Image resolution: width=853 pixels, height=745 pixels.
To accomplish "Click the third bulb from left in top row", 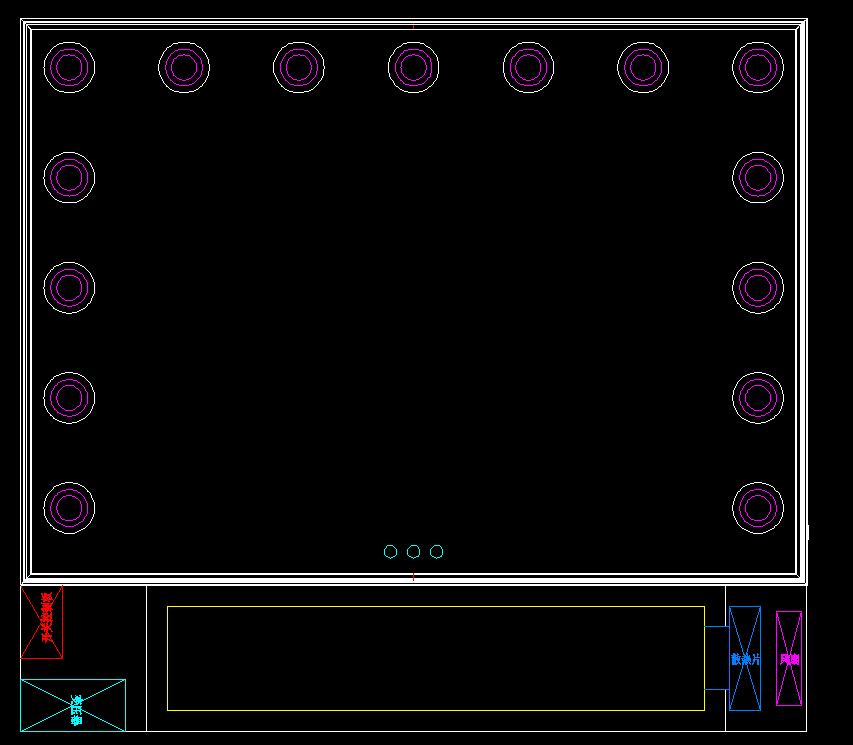I will pos(298,67).
